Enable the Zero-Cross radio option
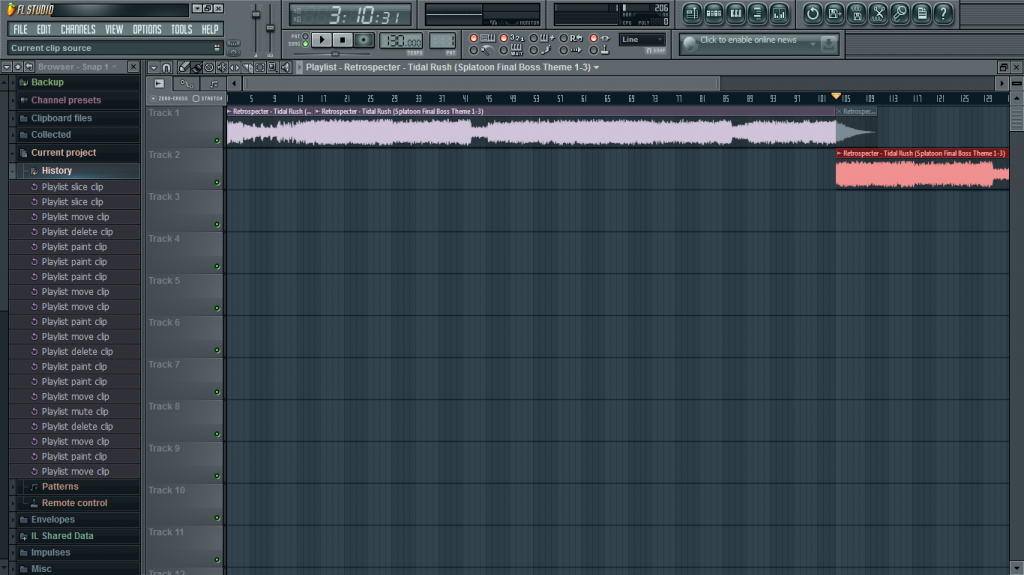 [x=153, y=99]
